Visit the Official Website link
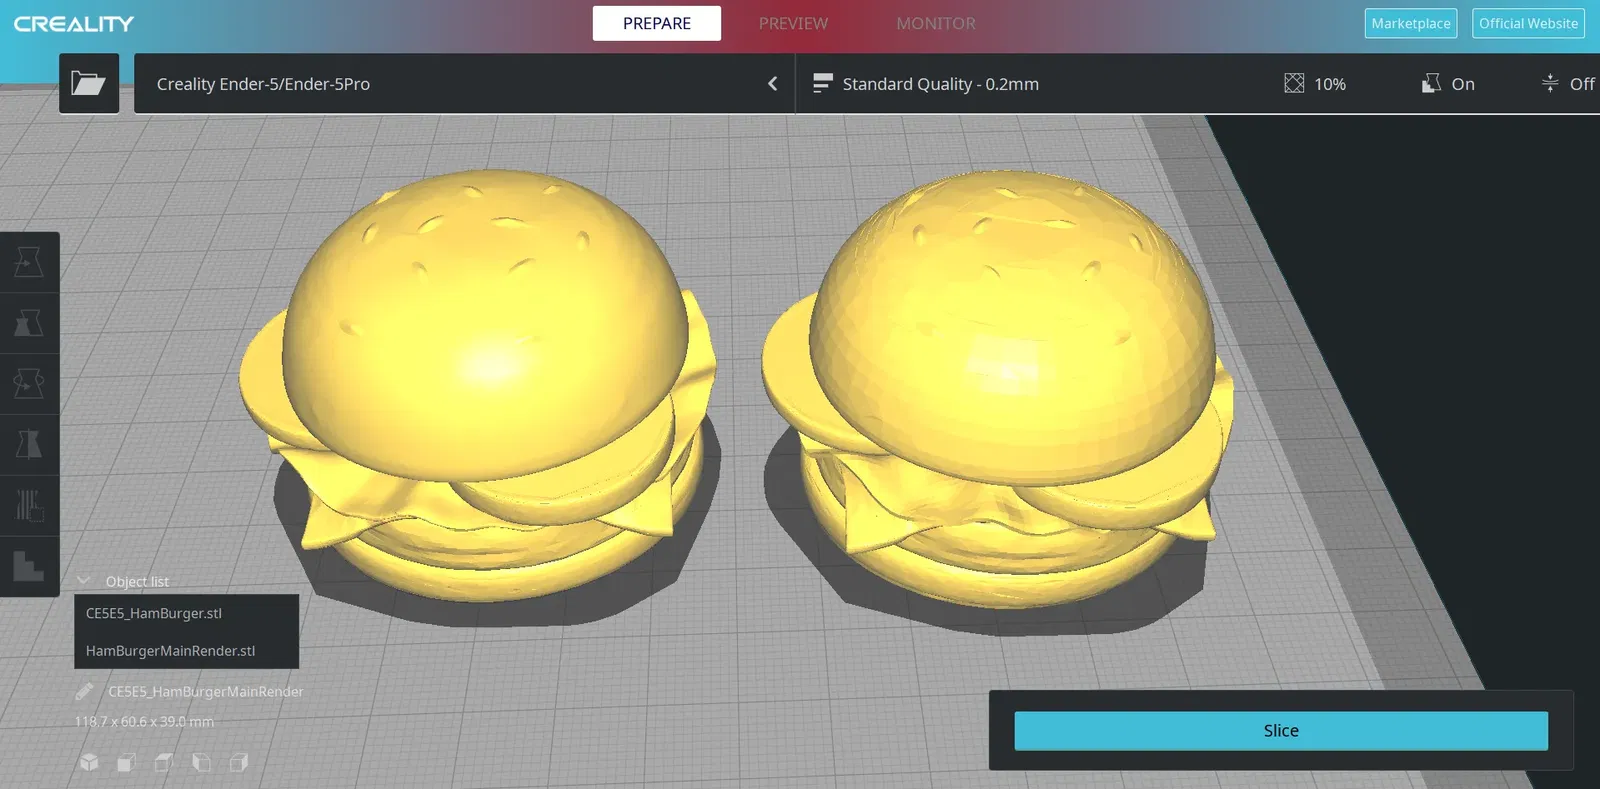The width and height of the screenshot is (1600, 789). click(x=1528, y=23)
